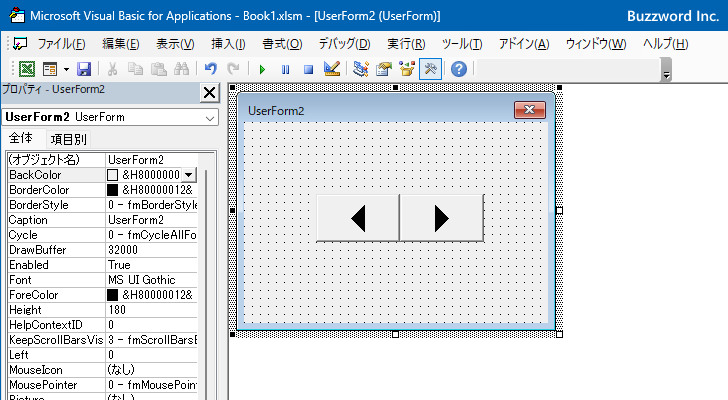Viewport: 728px width, 400px height.
Task: Open the 編集(E) menu
Action: pos(121,44)
